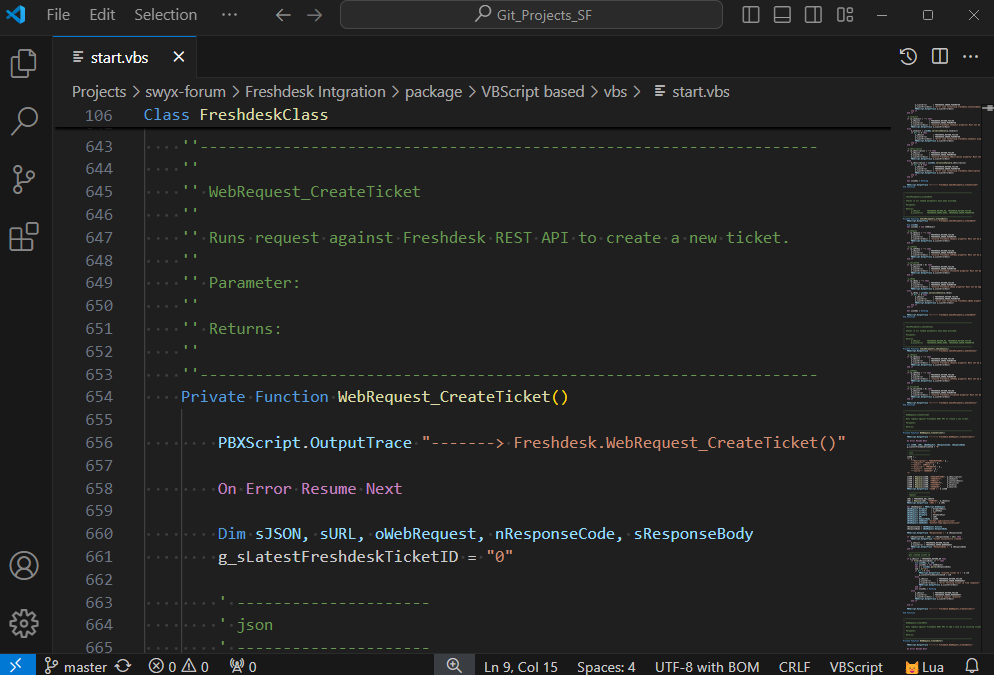Change language mode via VBScript
Image resolution: width=994 pixels, height=675 pixels.
(856, 667)
